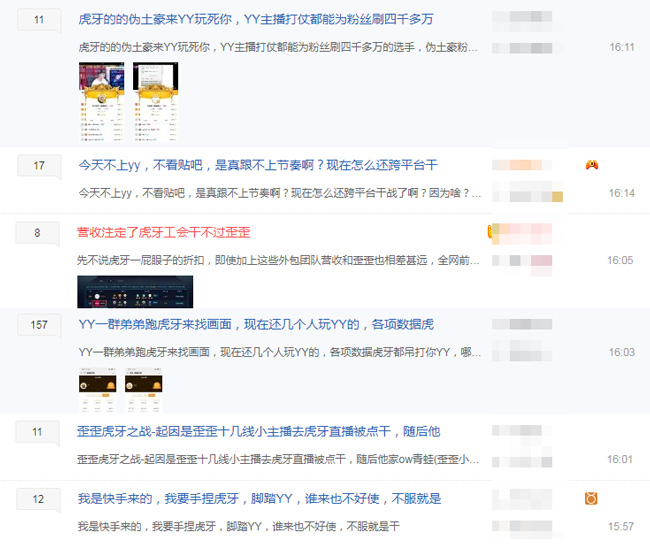Click the 8 reply count box
This screenshot has width=650, height=544.
(x=37, y=233)
